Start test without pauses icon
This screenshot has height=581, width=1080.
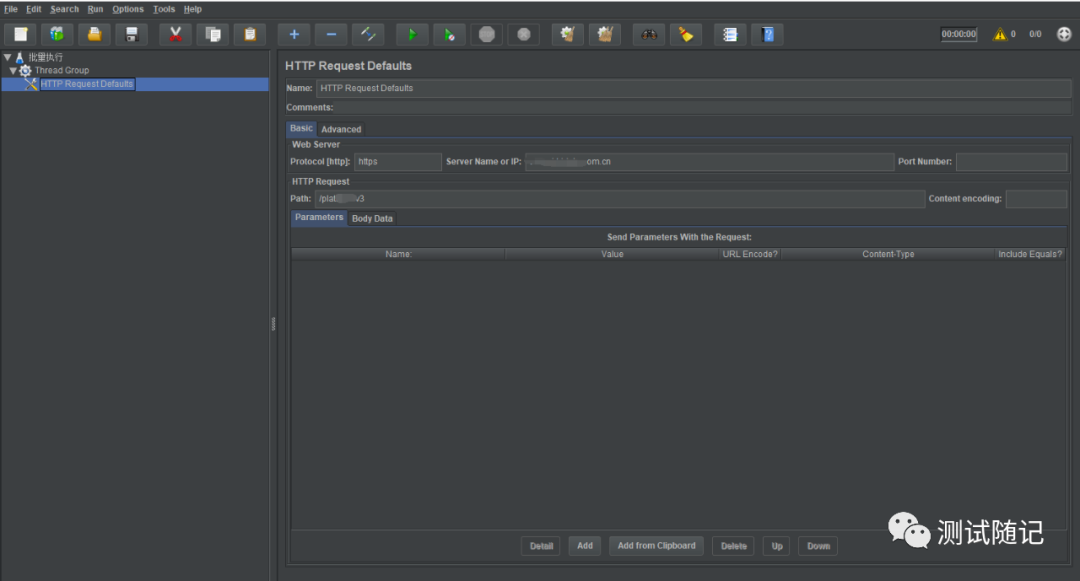(450, 34)
